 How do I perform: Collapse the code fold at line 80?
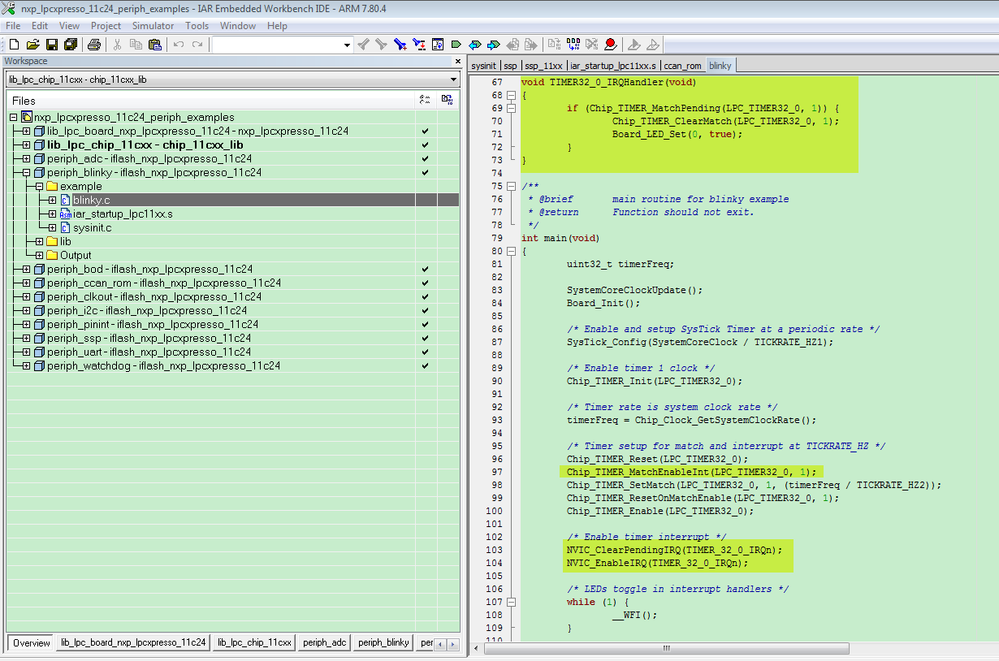[x=511, y=251]
